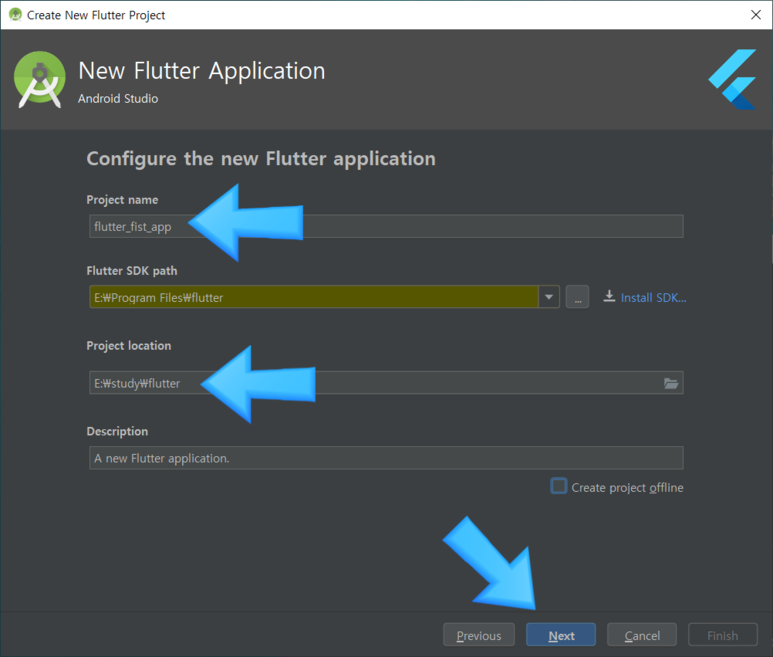Enable Create project offline checkbox
773x657 pixels.
coord(559,486)
